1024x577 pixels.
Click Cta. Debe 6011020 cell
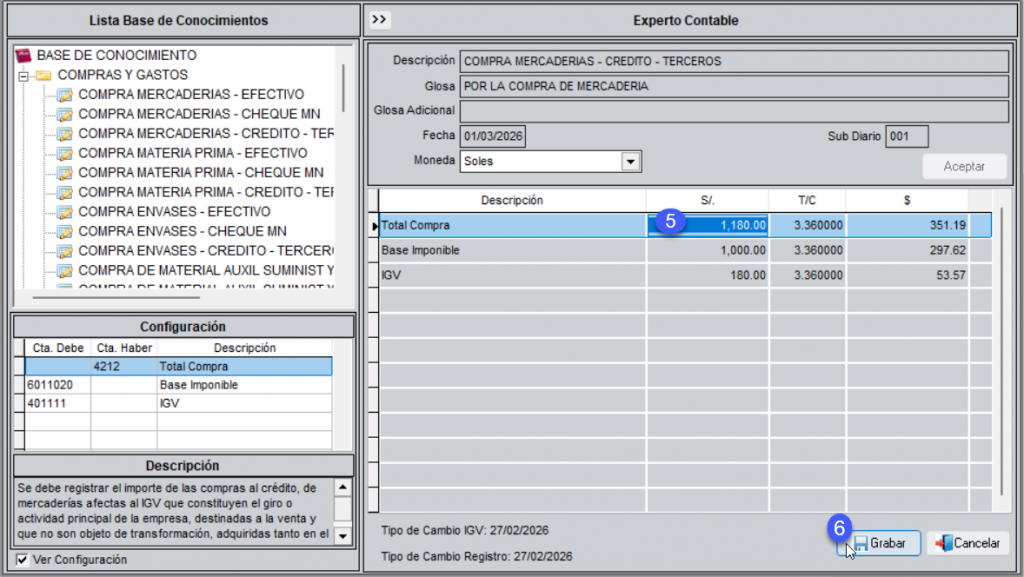tap(57, 385)
